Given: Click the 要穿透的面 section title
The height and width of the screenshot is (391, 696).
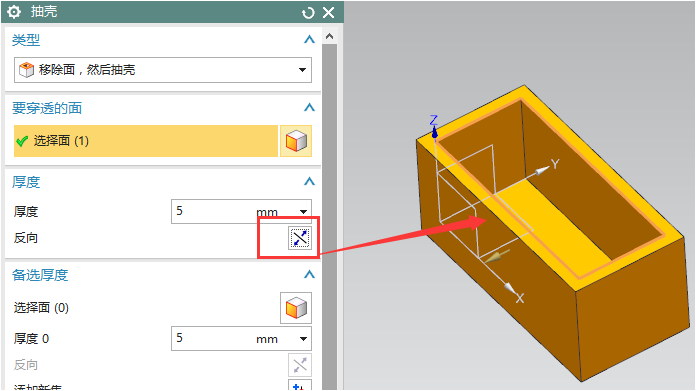Looking at the screenshot, I should (x=47, y=108).
